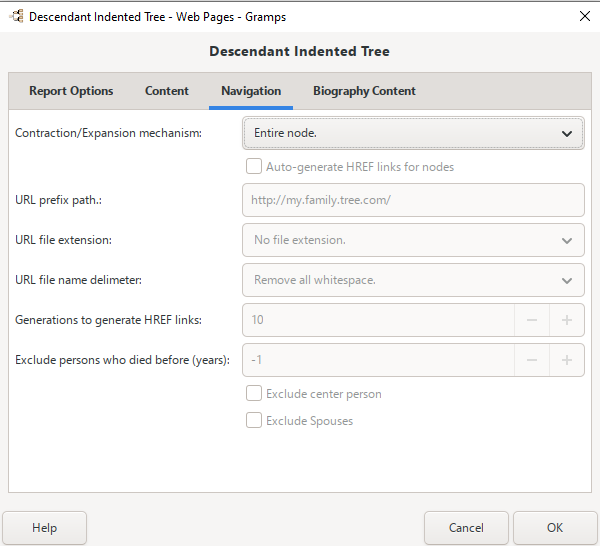Confirm with the OK button
This screenshot has height=546, width=600.
555,528
